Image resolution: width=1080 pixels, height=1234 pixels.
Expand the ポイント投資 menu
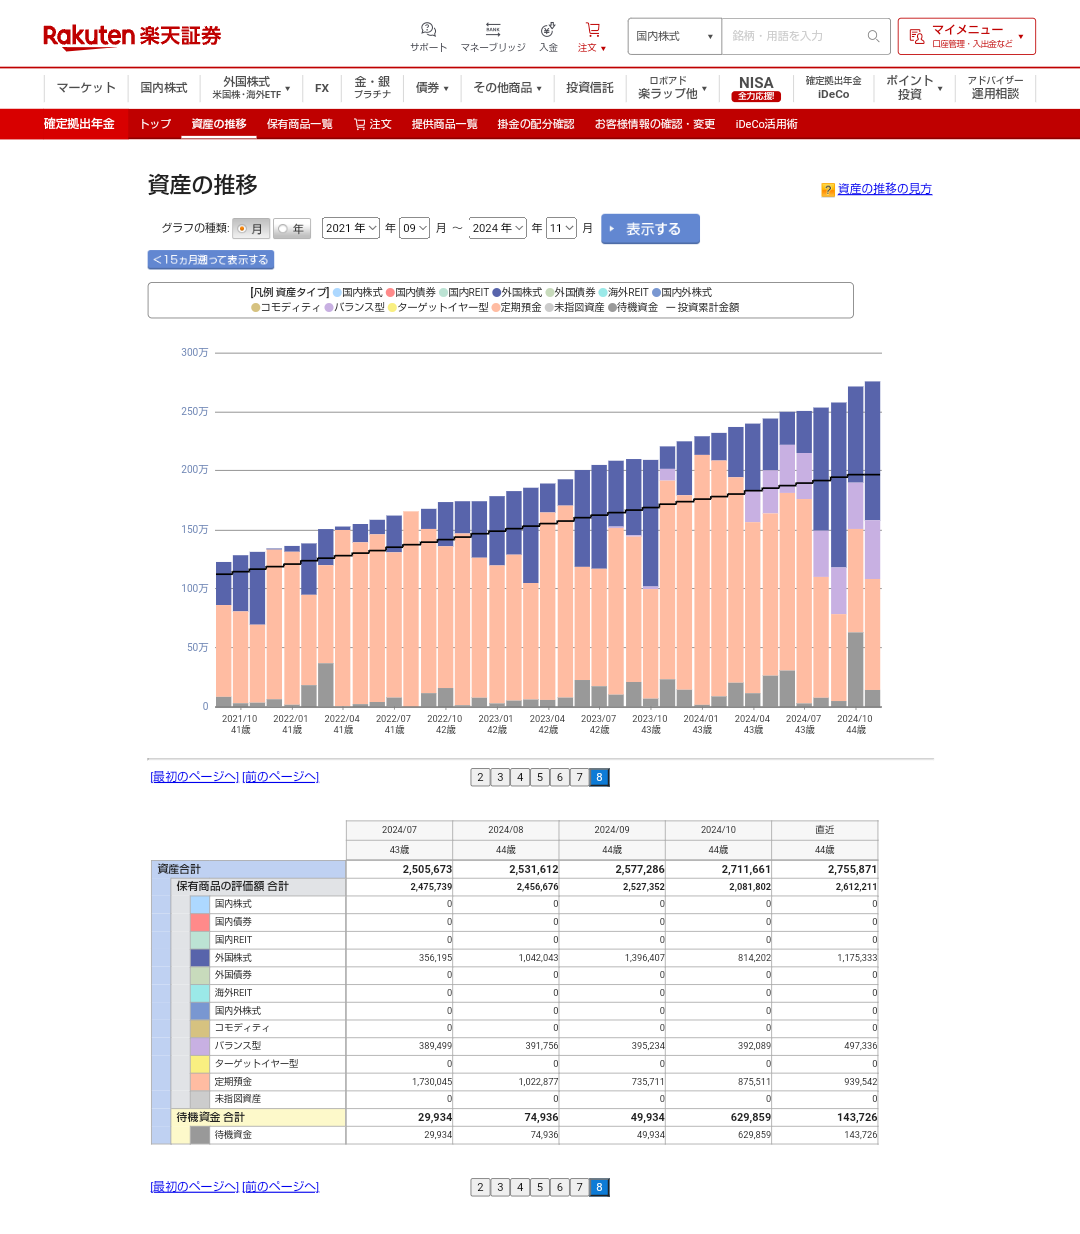point(914,88)
